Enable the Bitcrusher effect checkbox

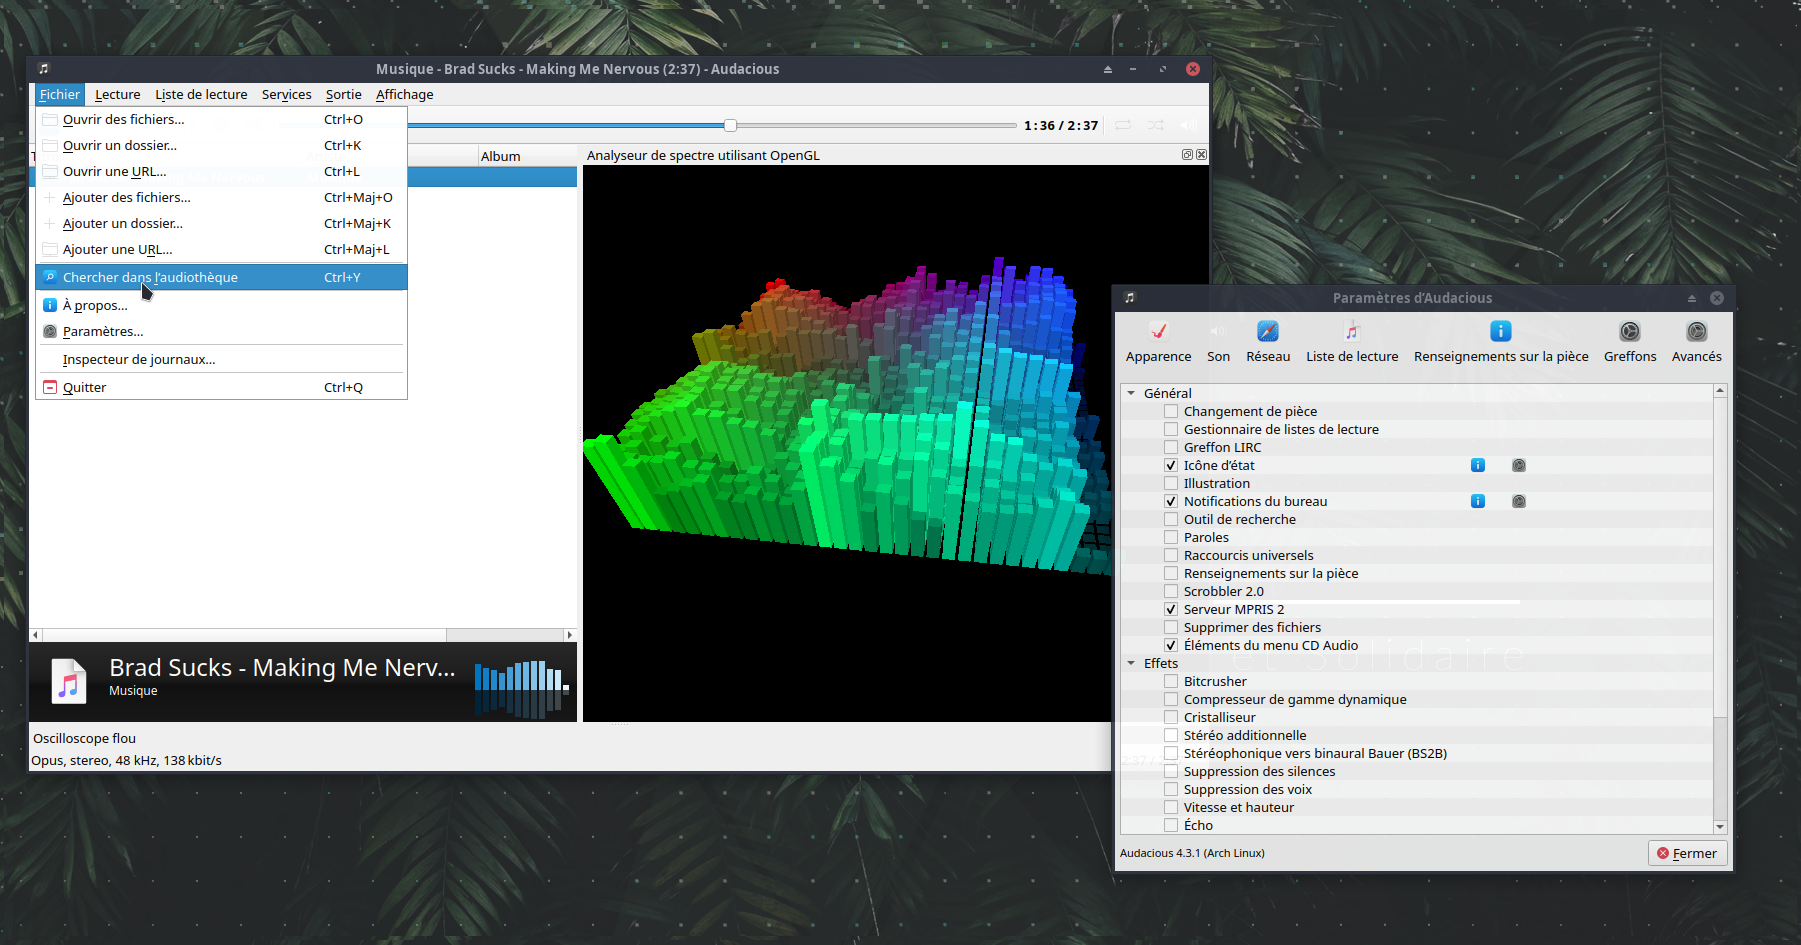1171,681
